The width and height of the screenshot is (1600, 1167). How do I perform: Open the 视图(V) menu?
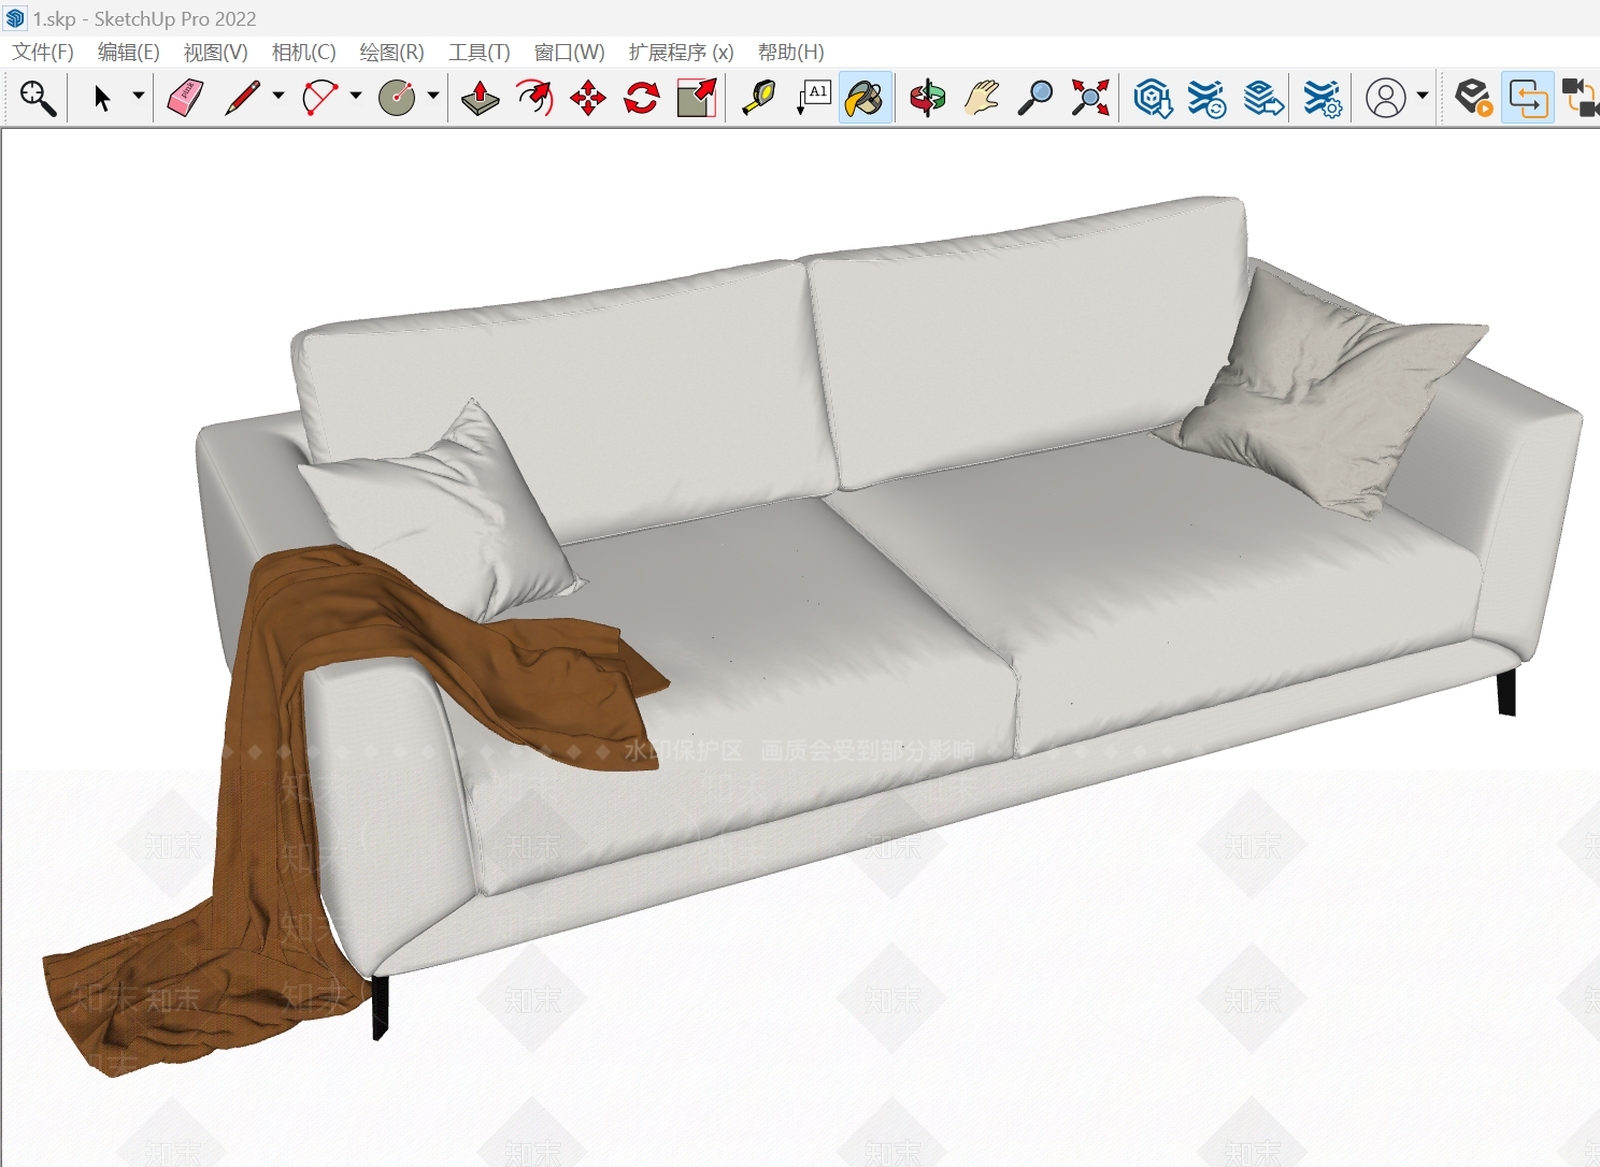tap(216, 52)
